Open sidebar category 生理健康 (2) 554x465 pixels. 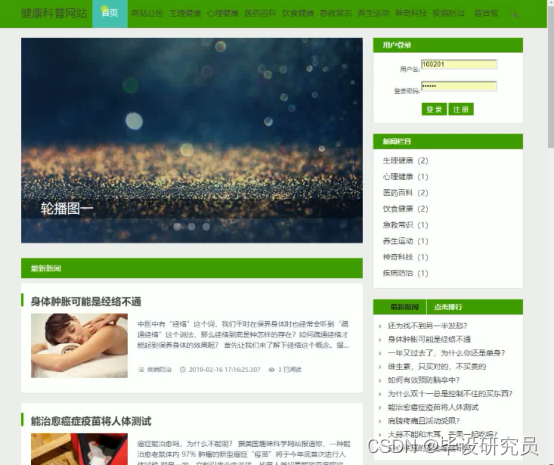405,161
